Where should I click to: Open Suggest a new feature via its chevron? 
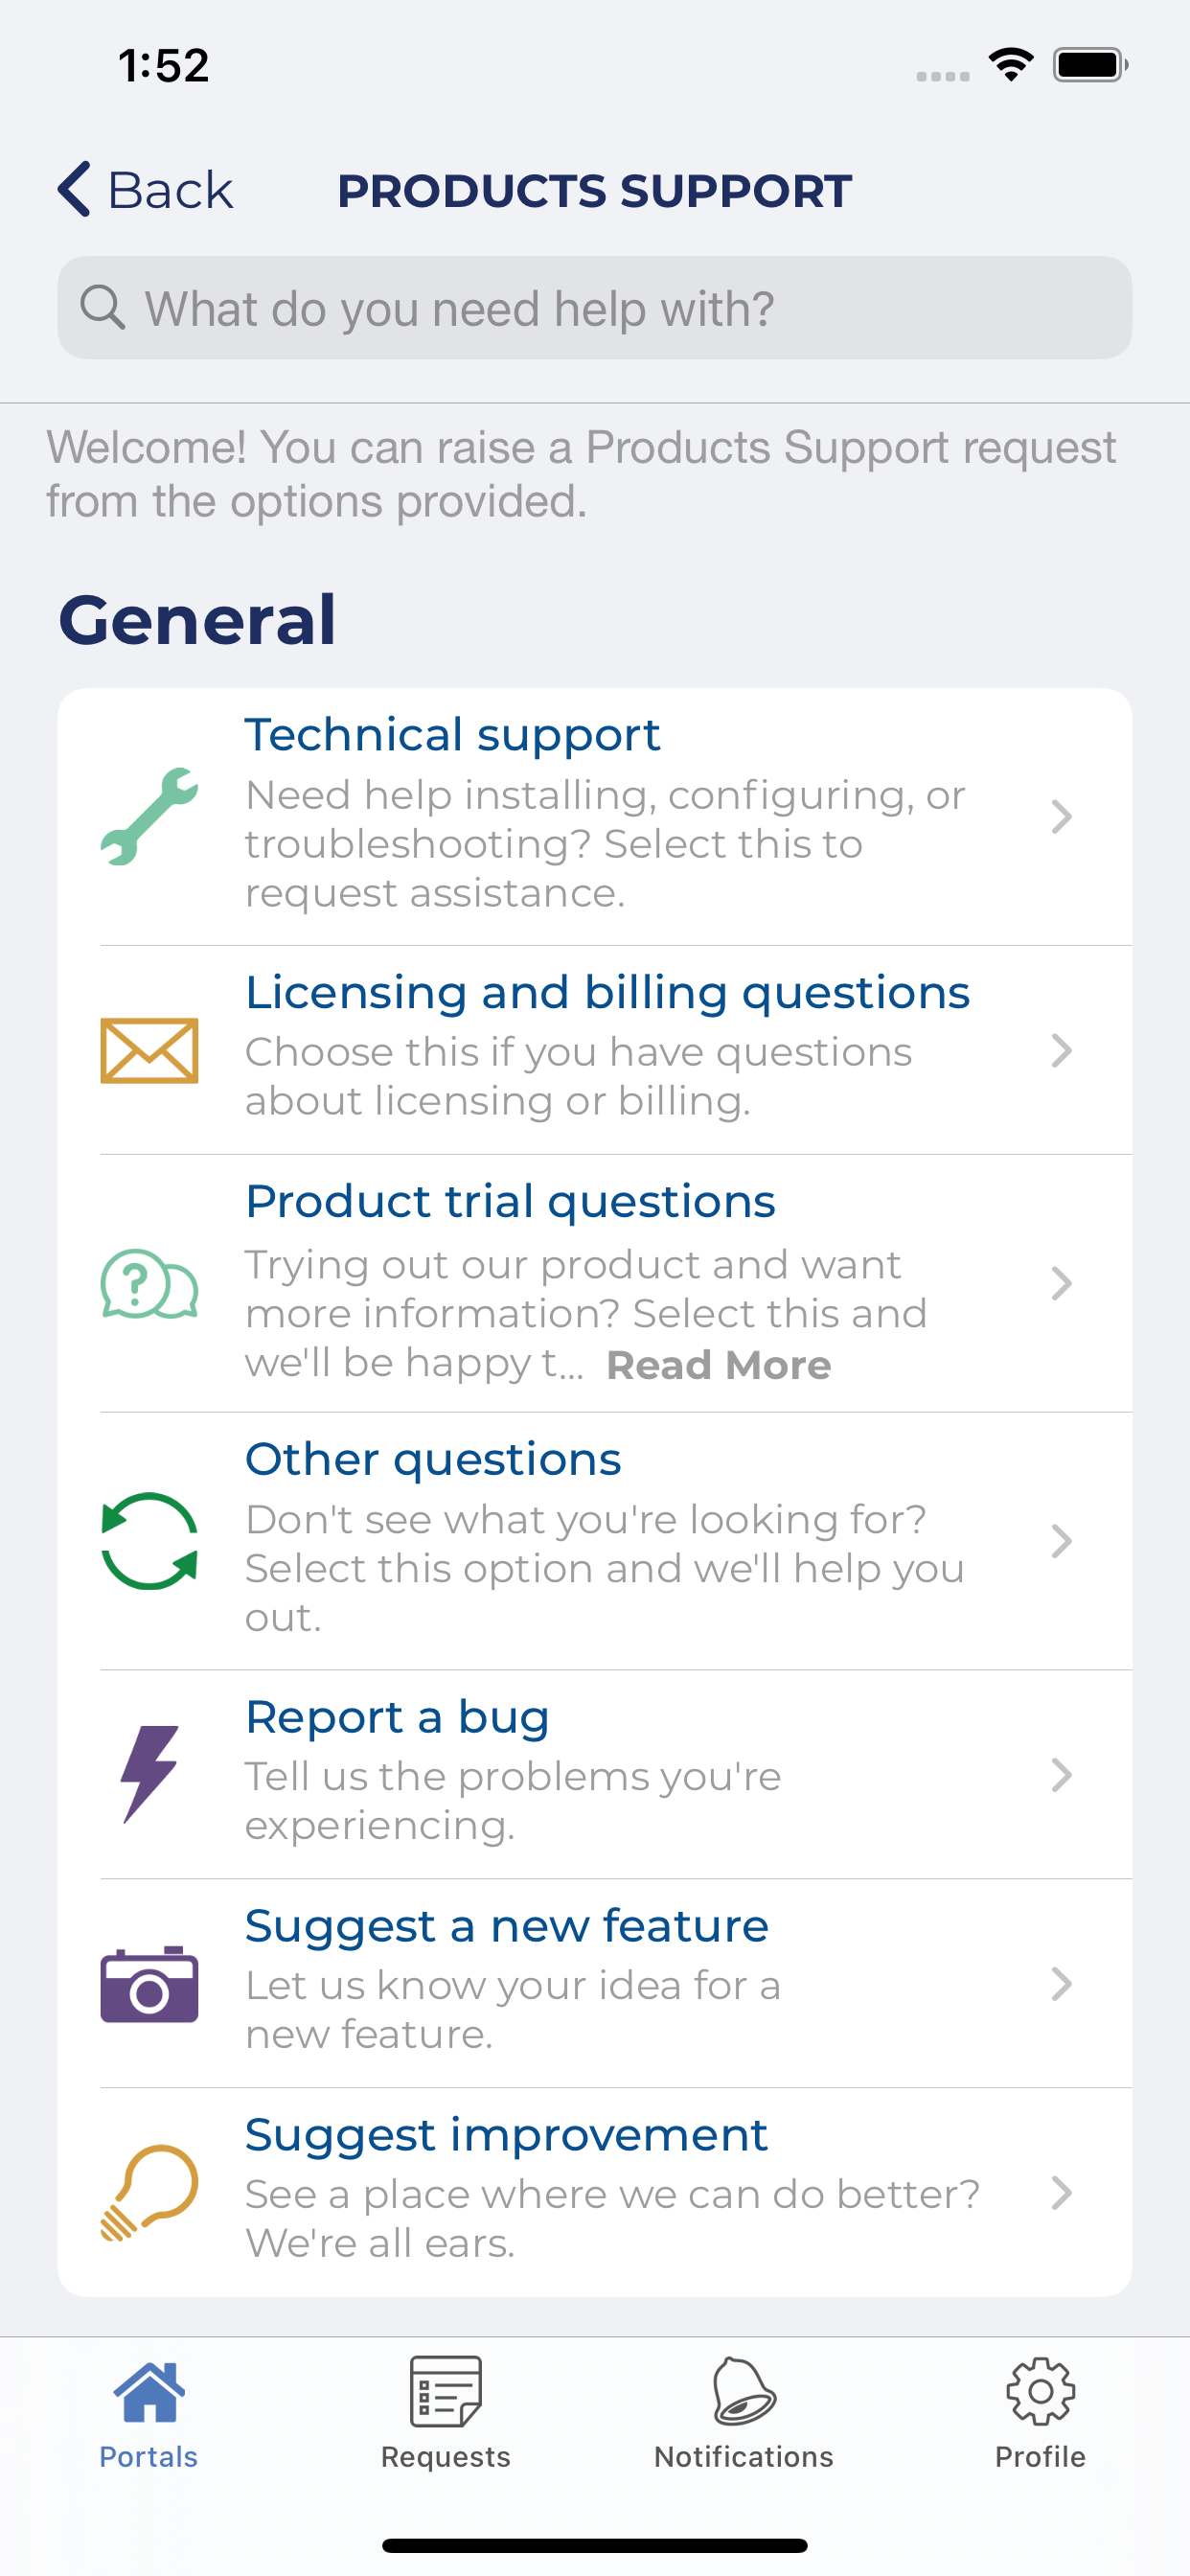1061,1983
